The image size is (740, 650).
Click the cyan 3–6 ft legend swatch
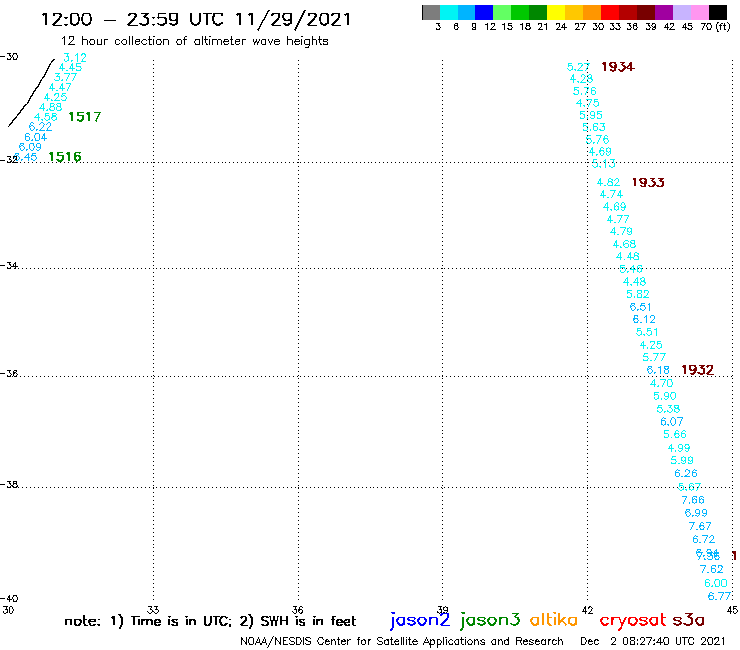tap(448, 12)
